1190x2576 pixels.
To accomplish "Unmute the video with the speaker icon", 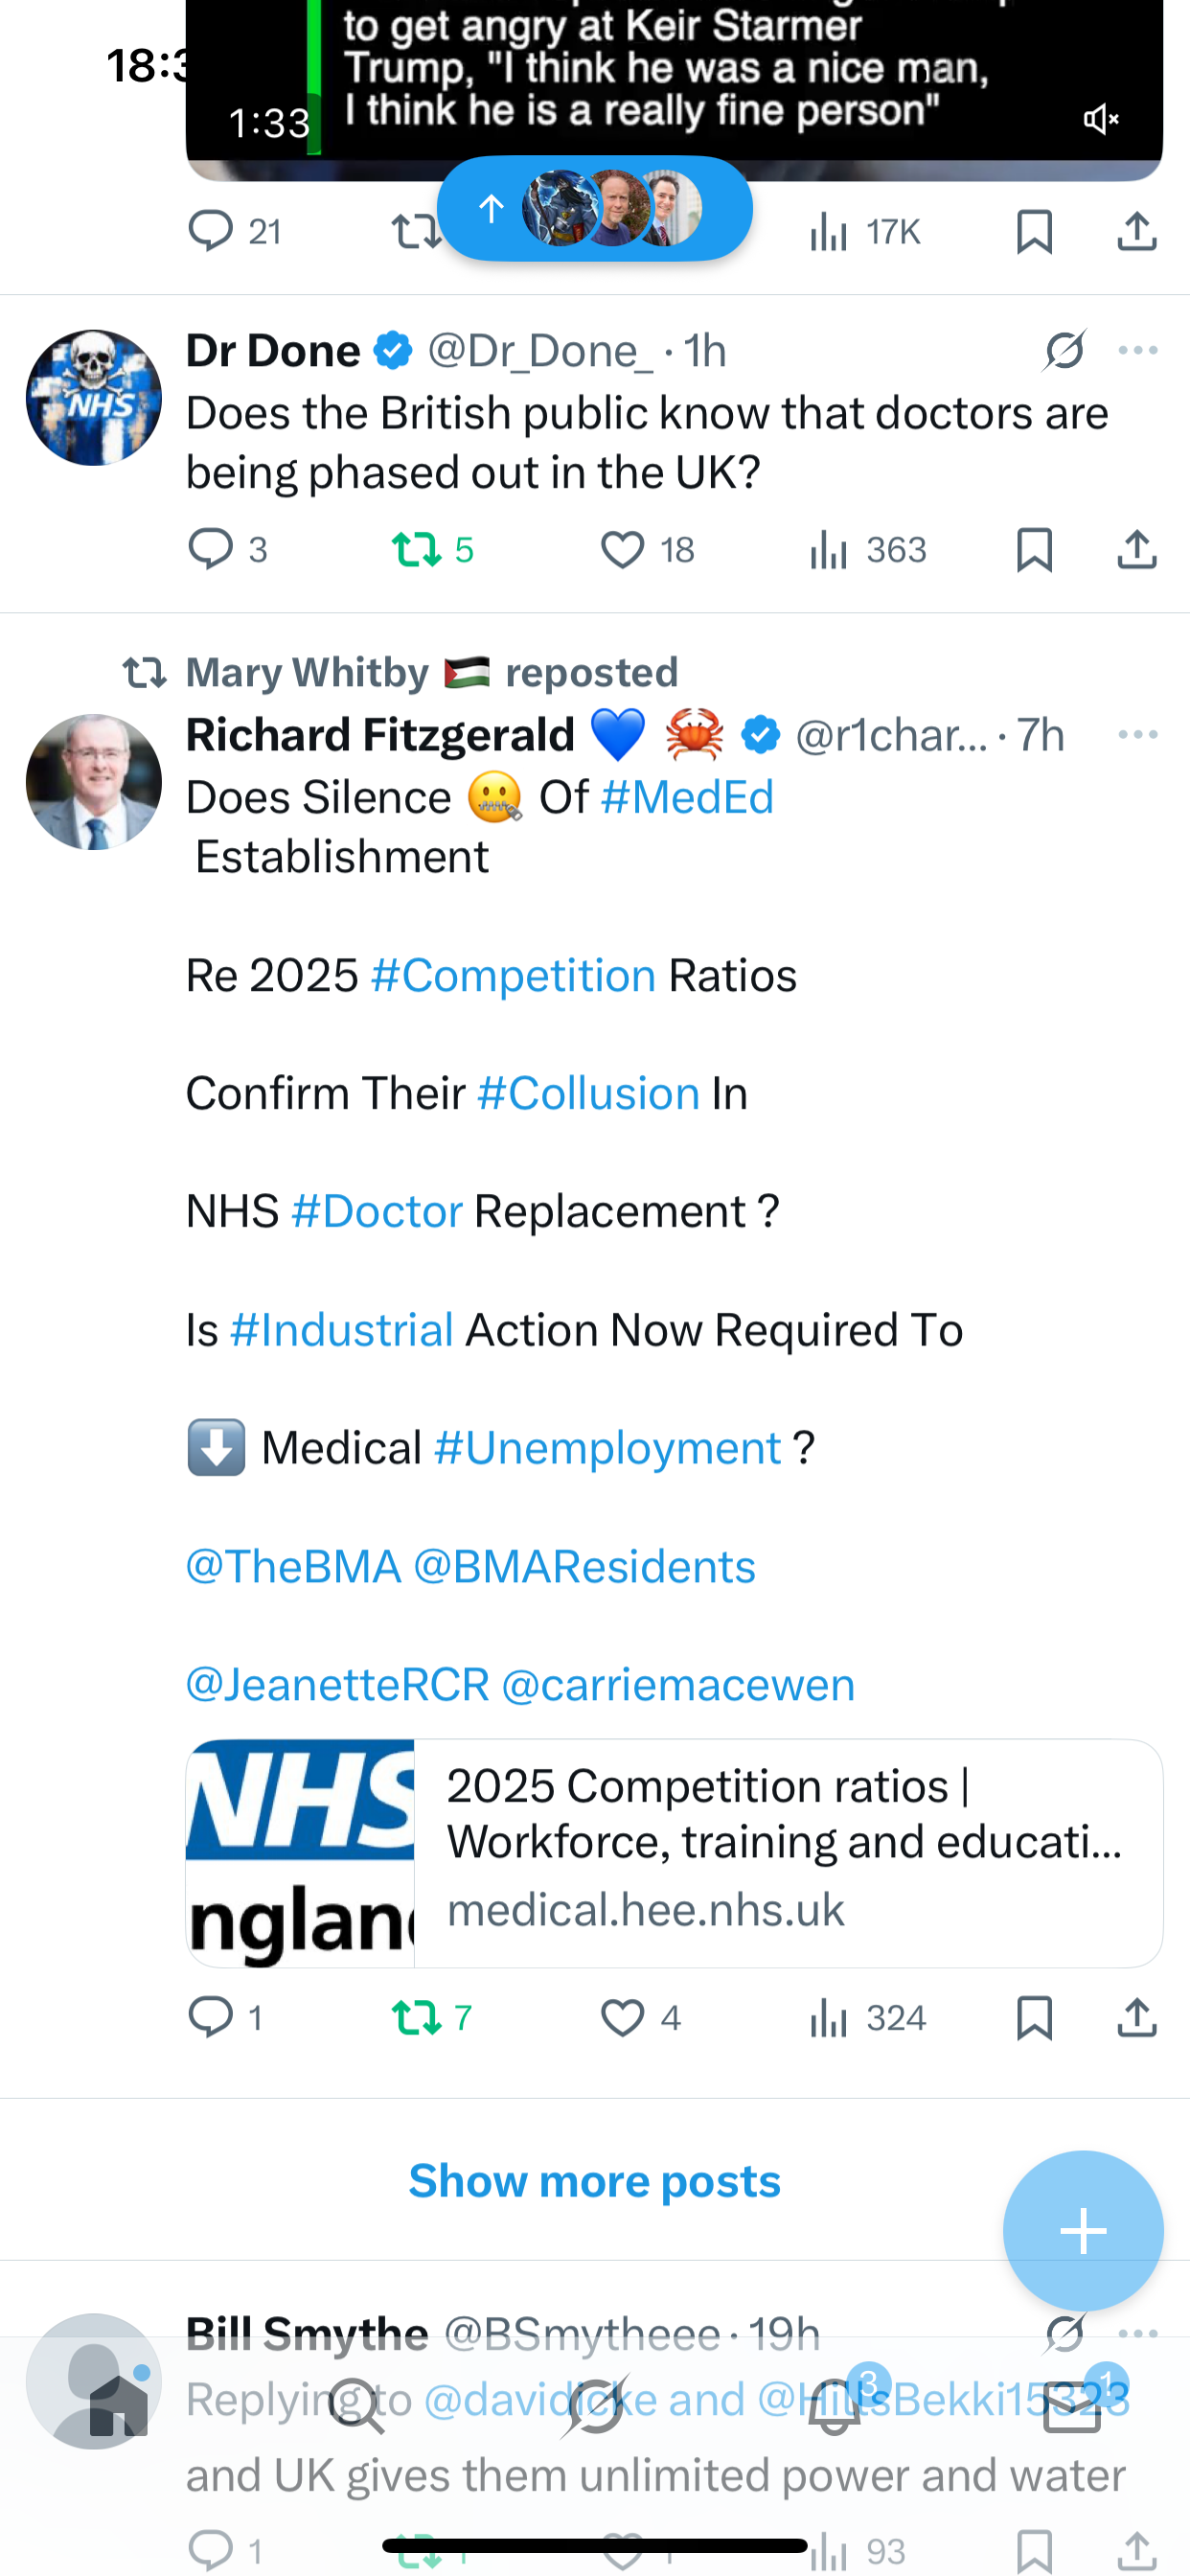I will click(x=1100, y=120).
